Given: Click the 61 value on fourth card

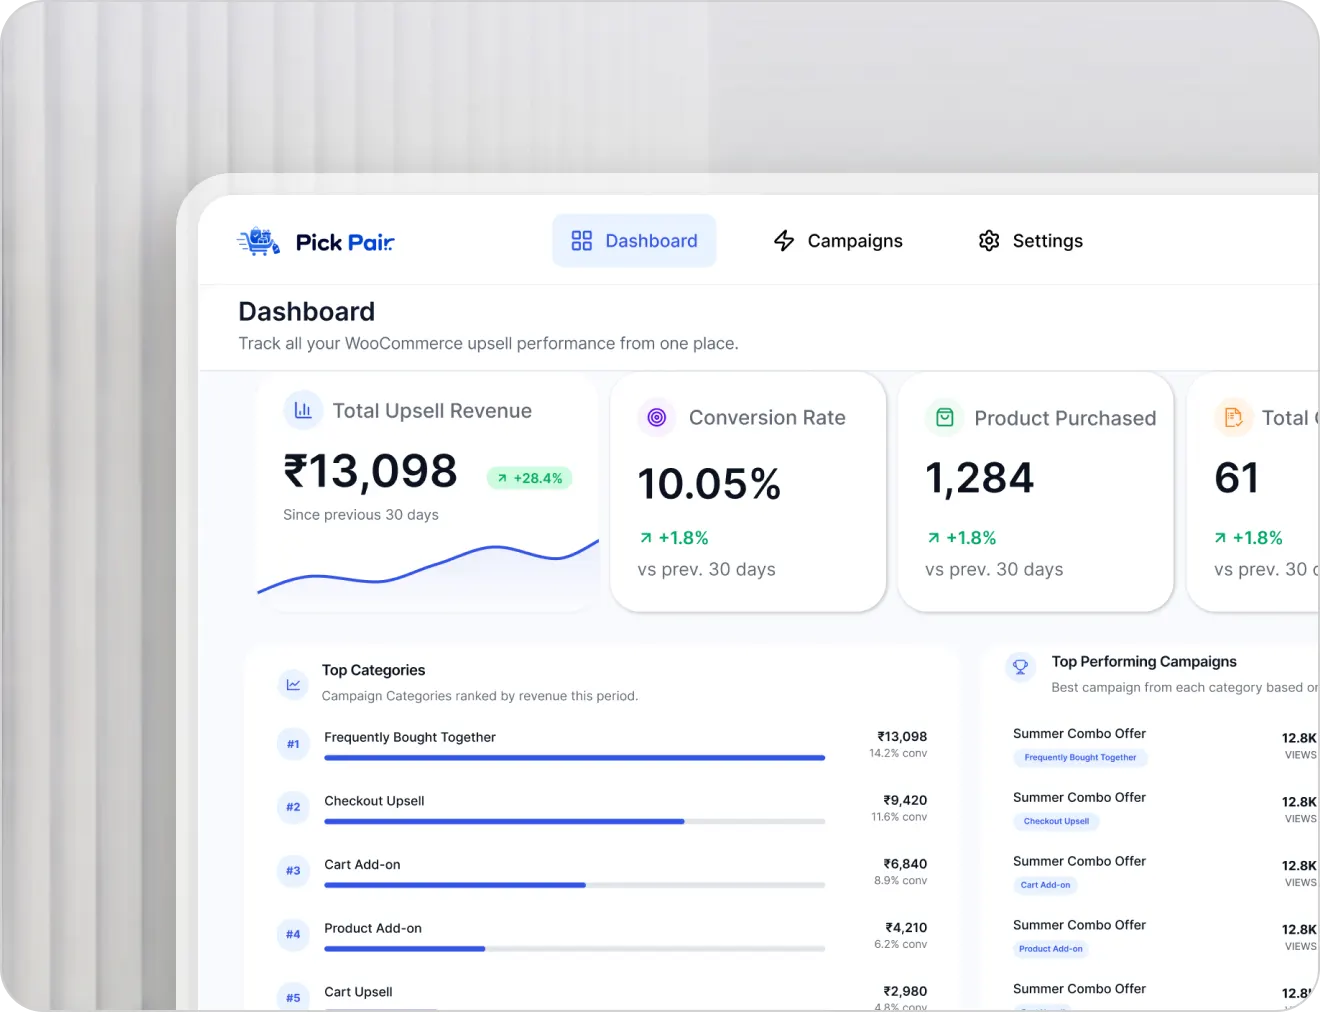Looking at the screenshot, I should tap(1236, 478).
